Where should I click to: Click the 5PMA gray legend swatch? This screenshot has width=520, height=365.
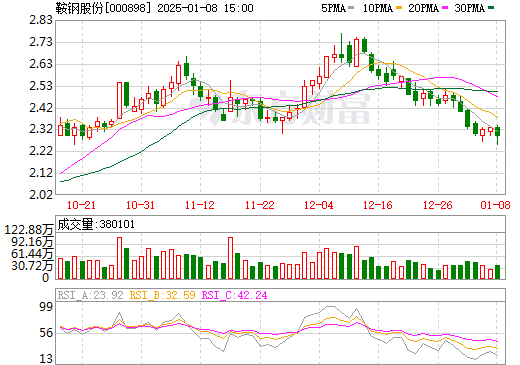click(x=351, y=8)
